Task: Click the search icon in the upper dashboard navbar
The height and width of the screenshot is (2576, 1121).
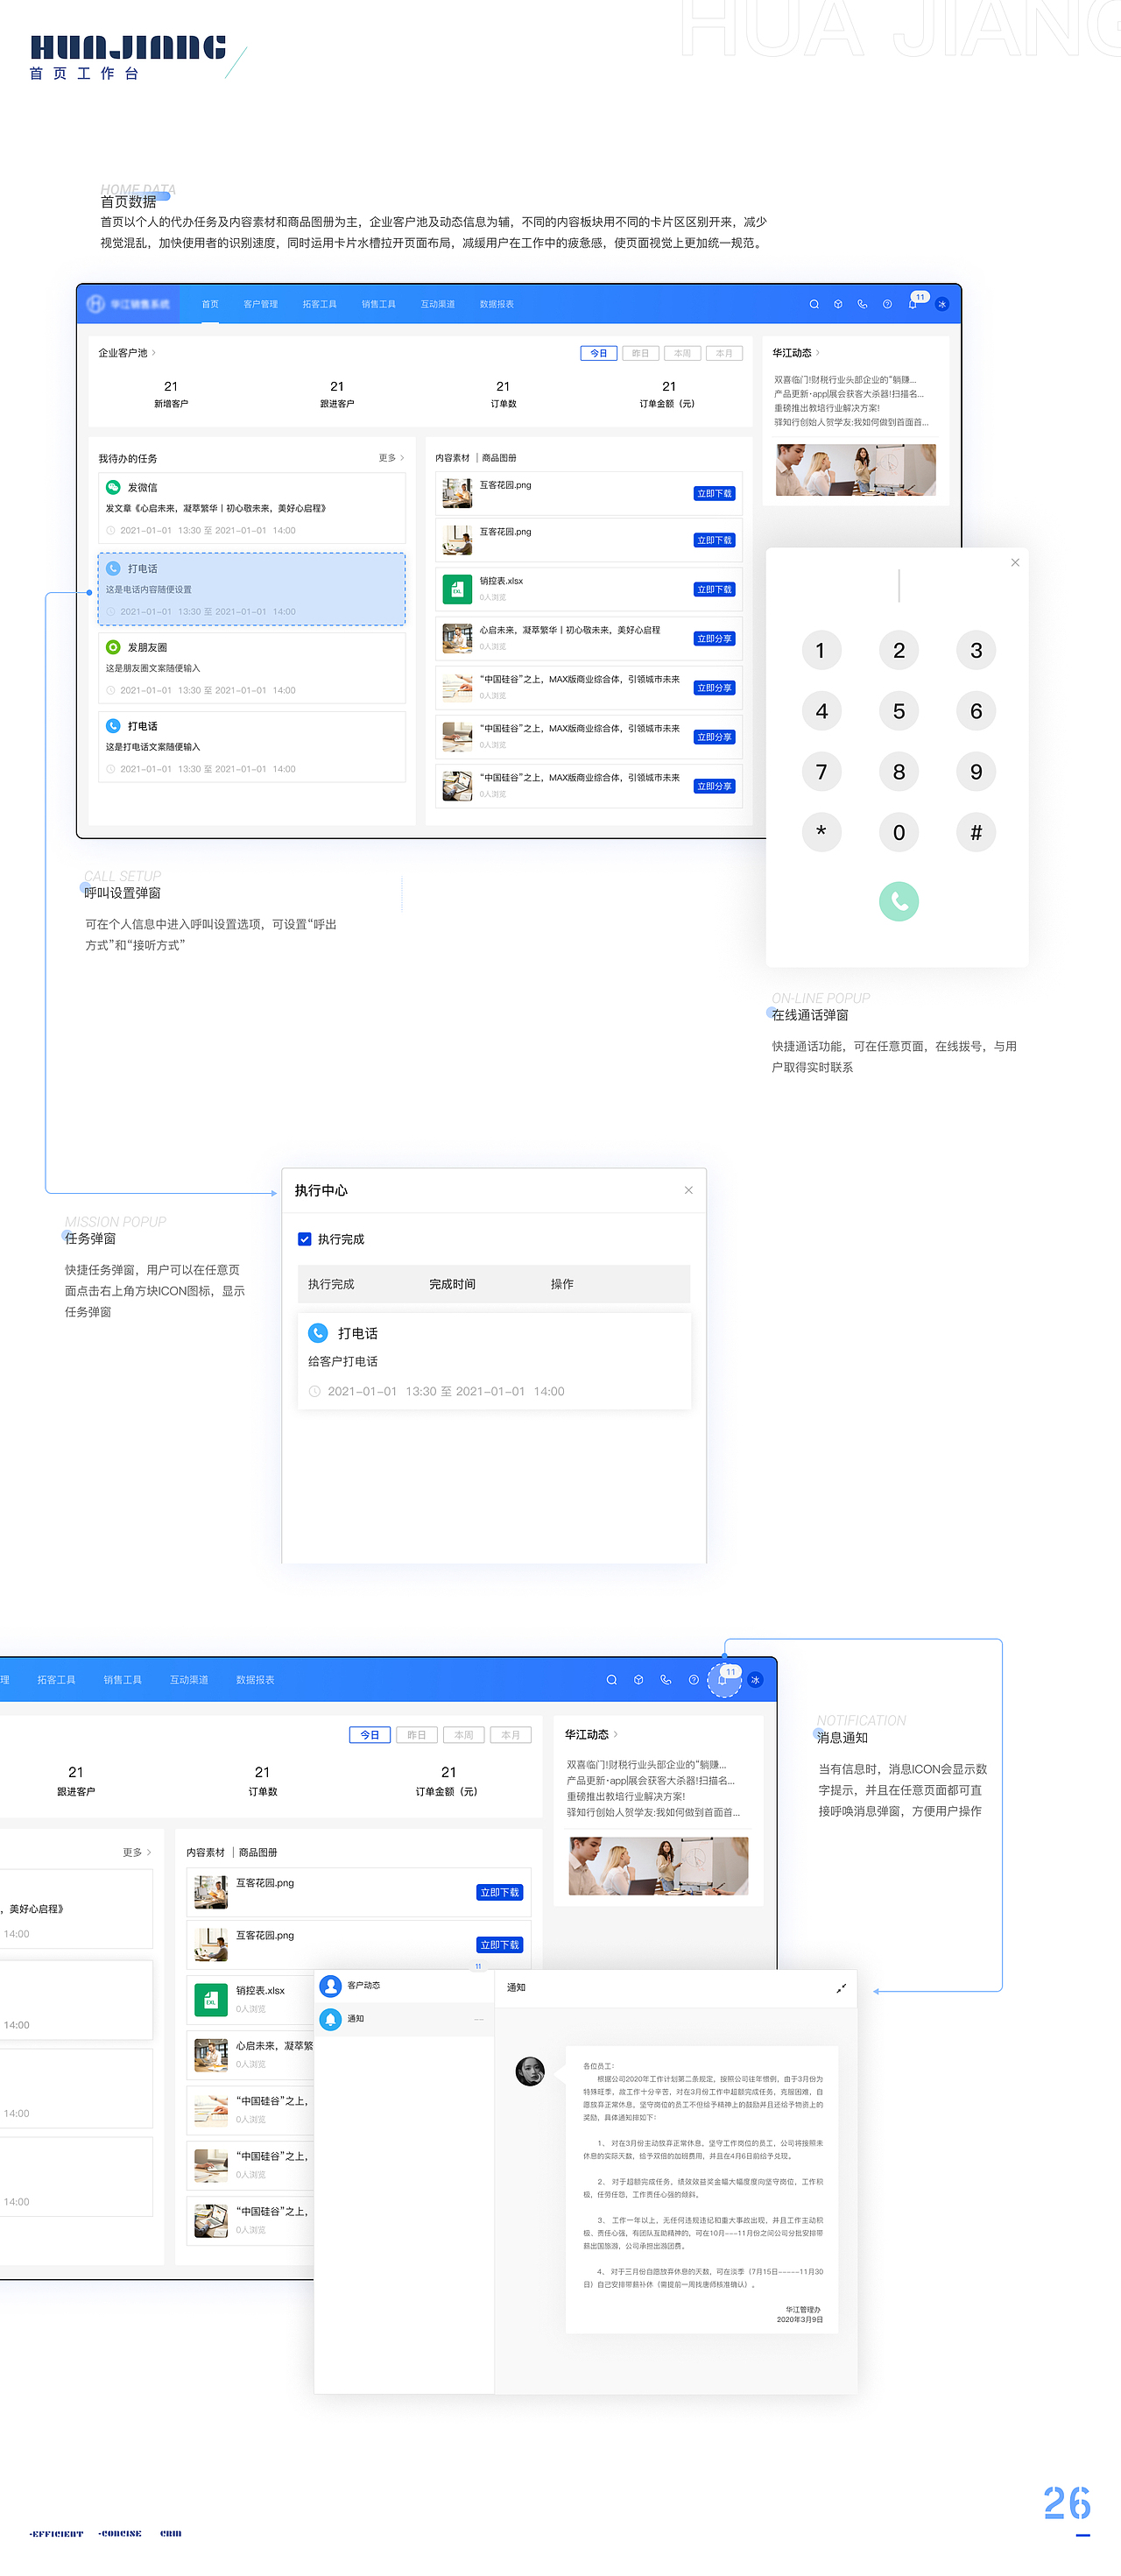Action: [814, 304]
